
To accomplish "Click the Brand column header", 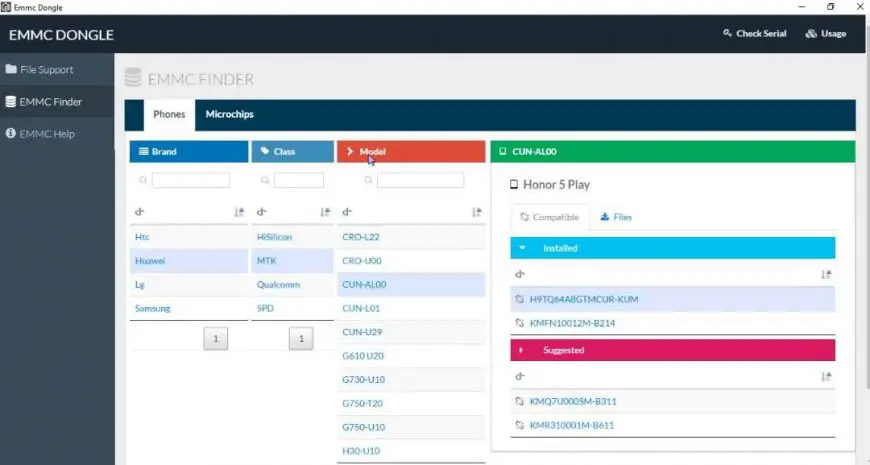I will 189,151.
